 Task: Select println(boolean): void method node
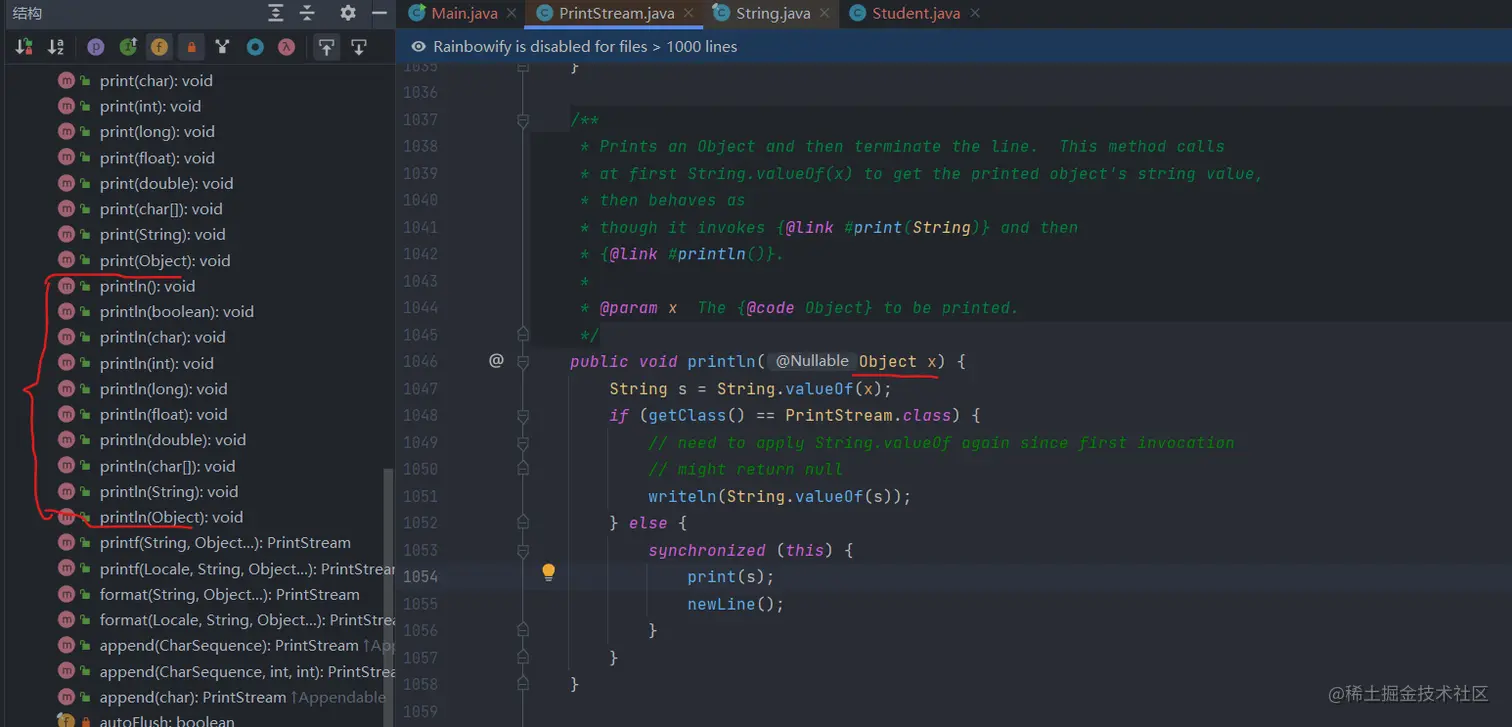[177, 312]
